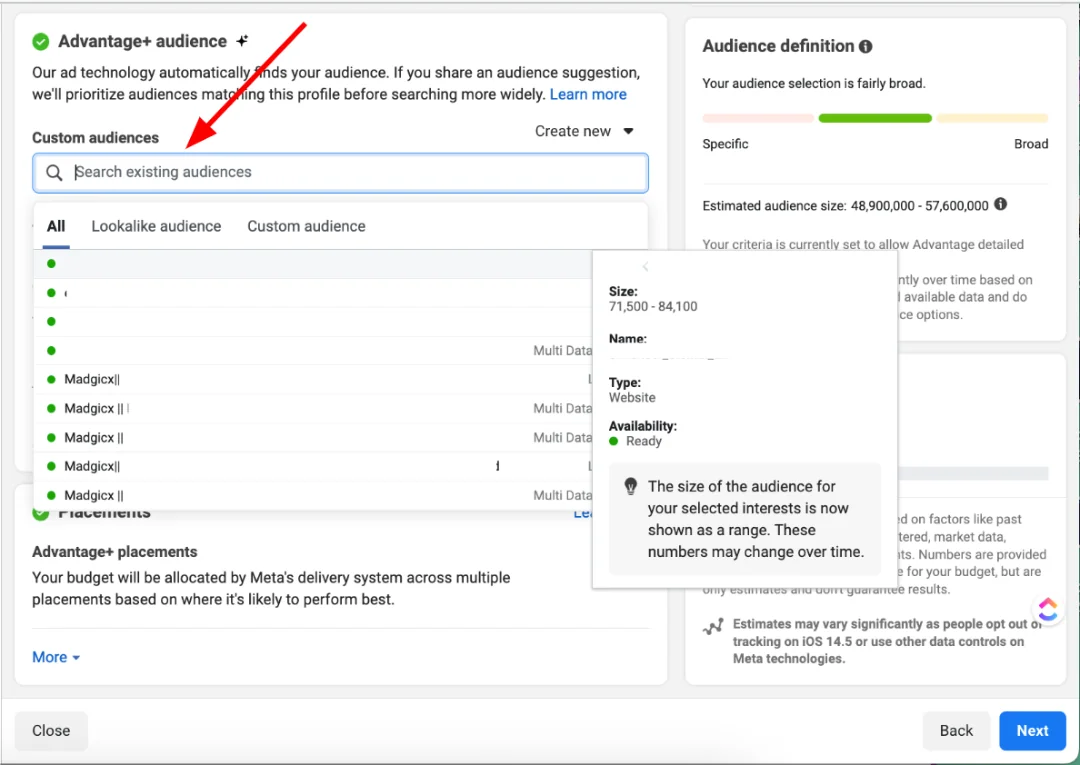Viewport: 1080px width, 765px height.
Task: Open the Create new dropdown
Action: [x=584, y=131]
